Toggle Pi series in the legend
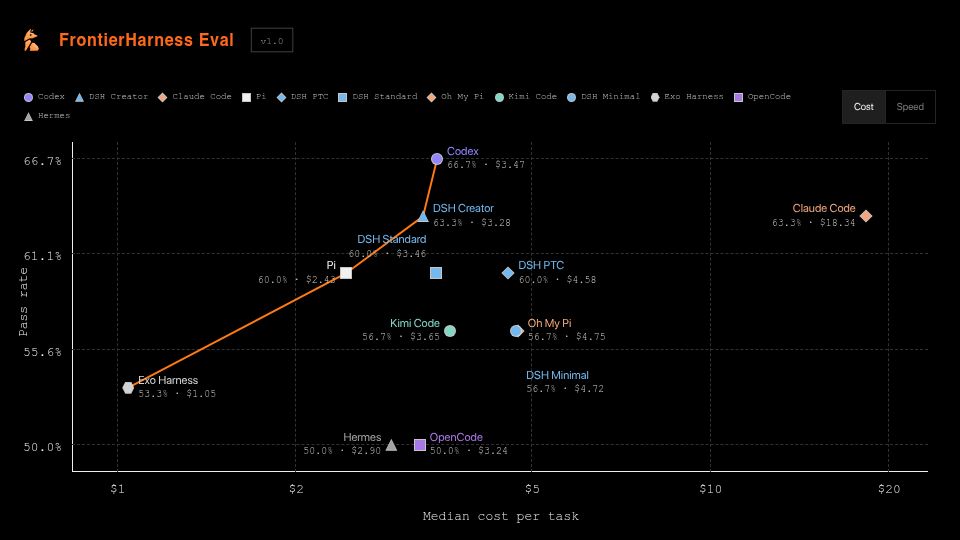The width and height of the screenshot is (960, 540). pyautogui.click(x=254, y=97)
